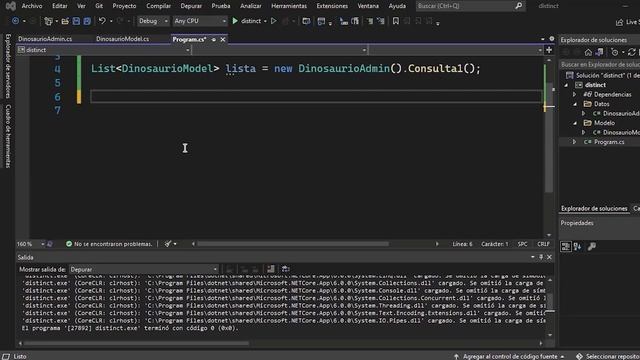This screenshot has width=640, height=360.
Task: Undo the last edit with the undo arrow
Action: point(102,21)
